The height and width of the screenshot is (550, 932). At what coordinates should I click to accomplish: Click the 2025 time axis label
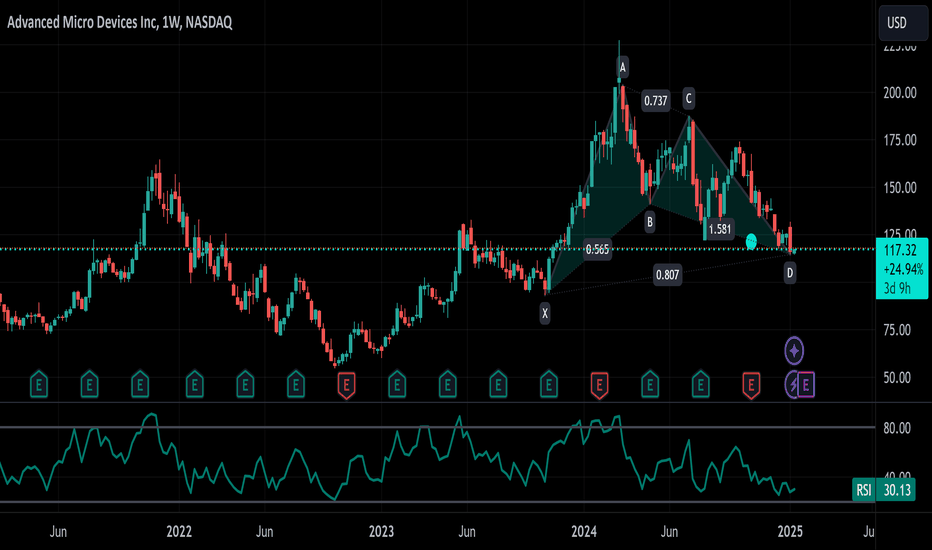point(789,531)
